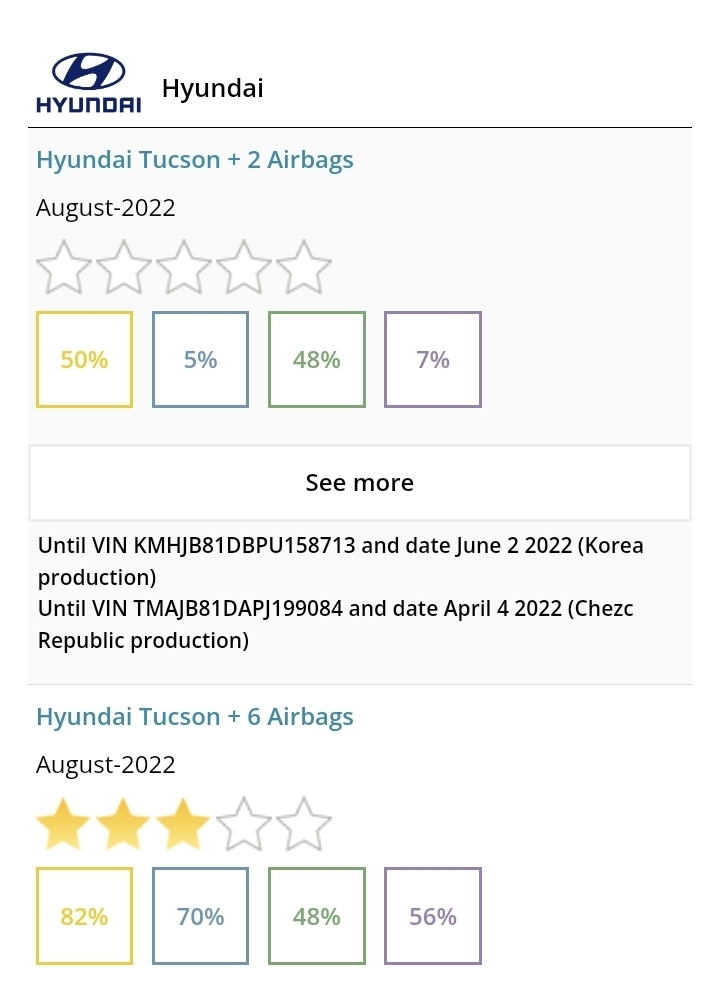Select the blue 70% score box

point(200,916)
